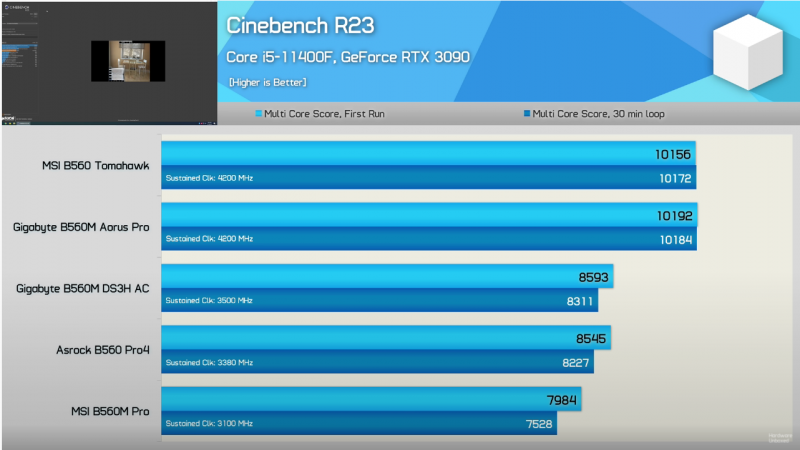Click the Asrock B560 Pro4 label
Viewport: 800px width, 450px height.
103,350
